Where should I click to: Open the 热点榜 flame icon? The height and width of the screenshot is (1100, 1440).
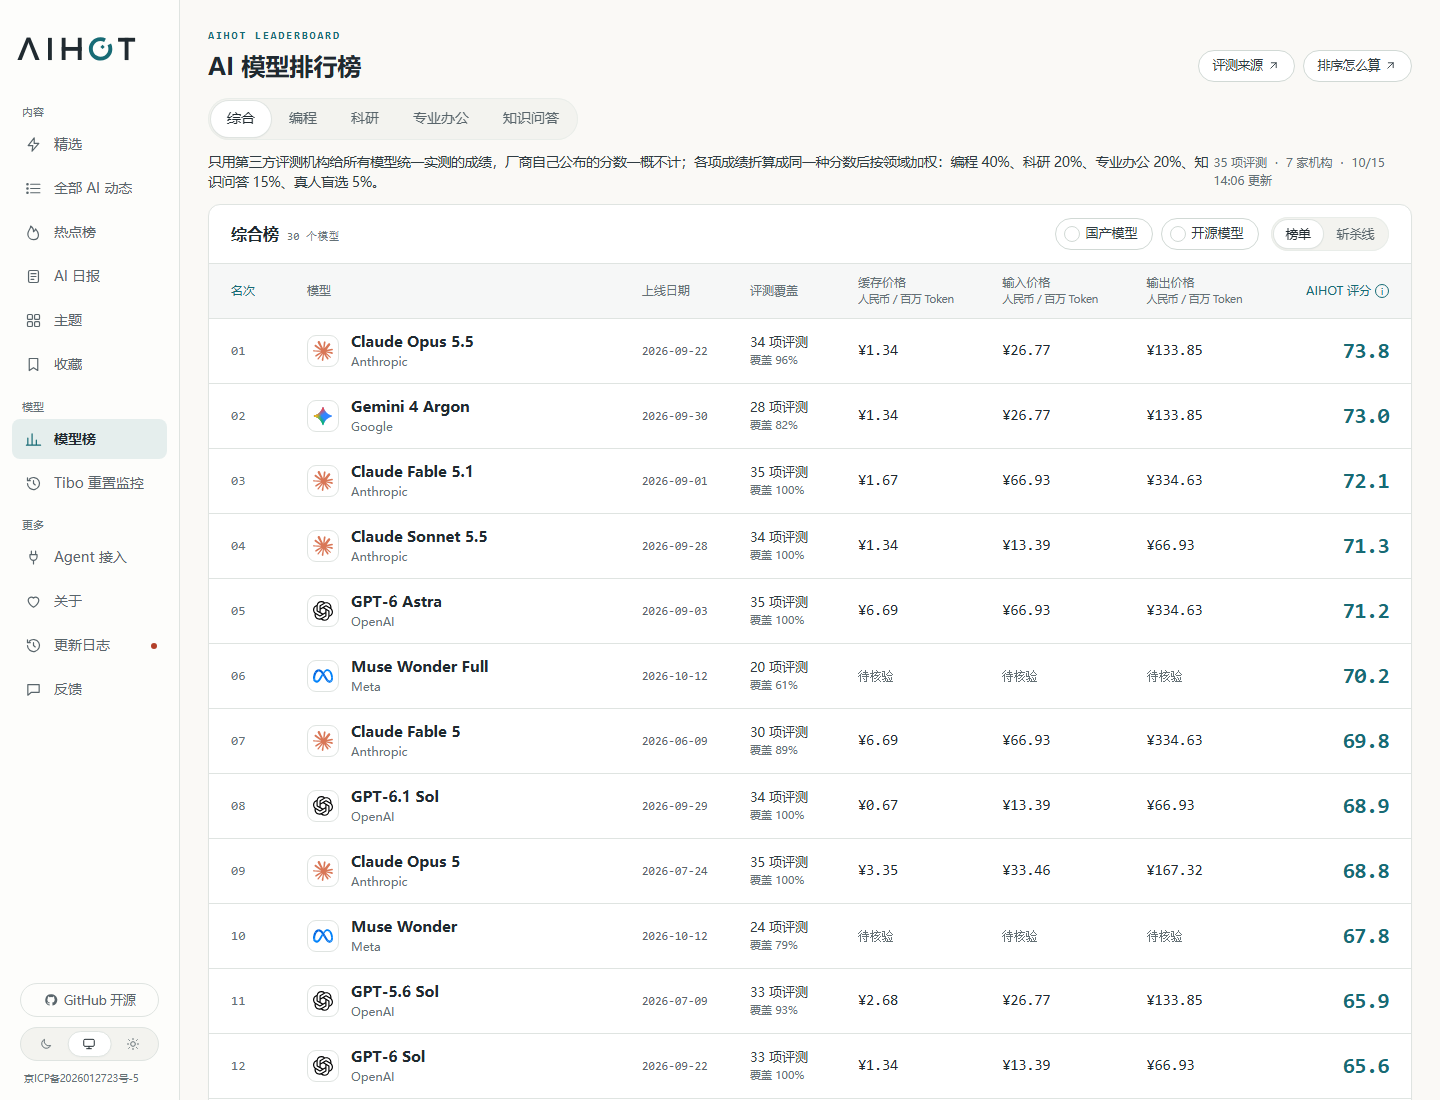[x=33, y=232]
